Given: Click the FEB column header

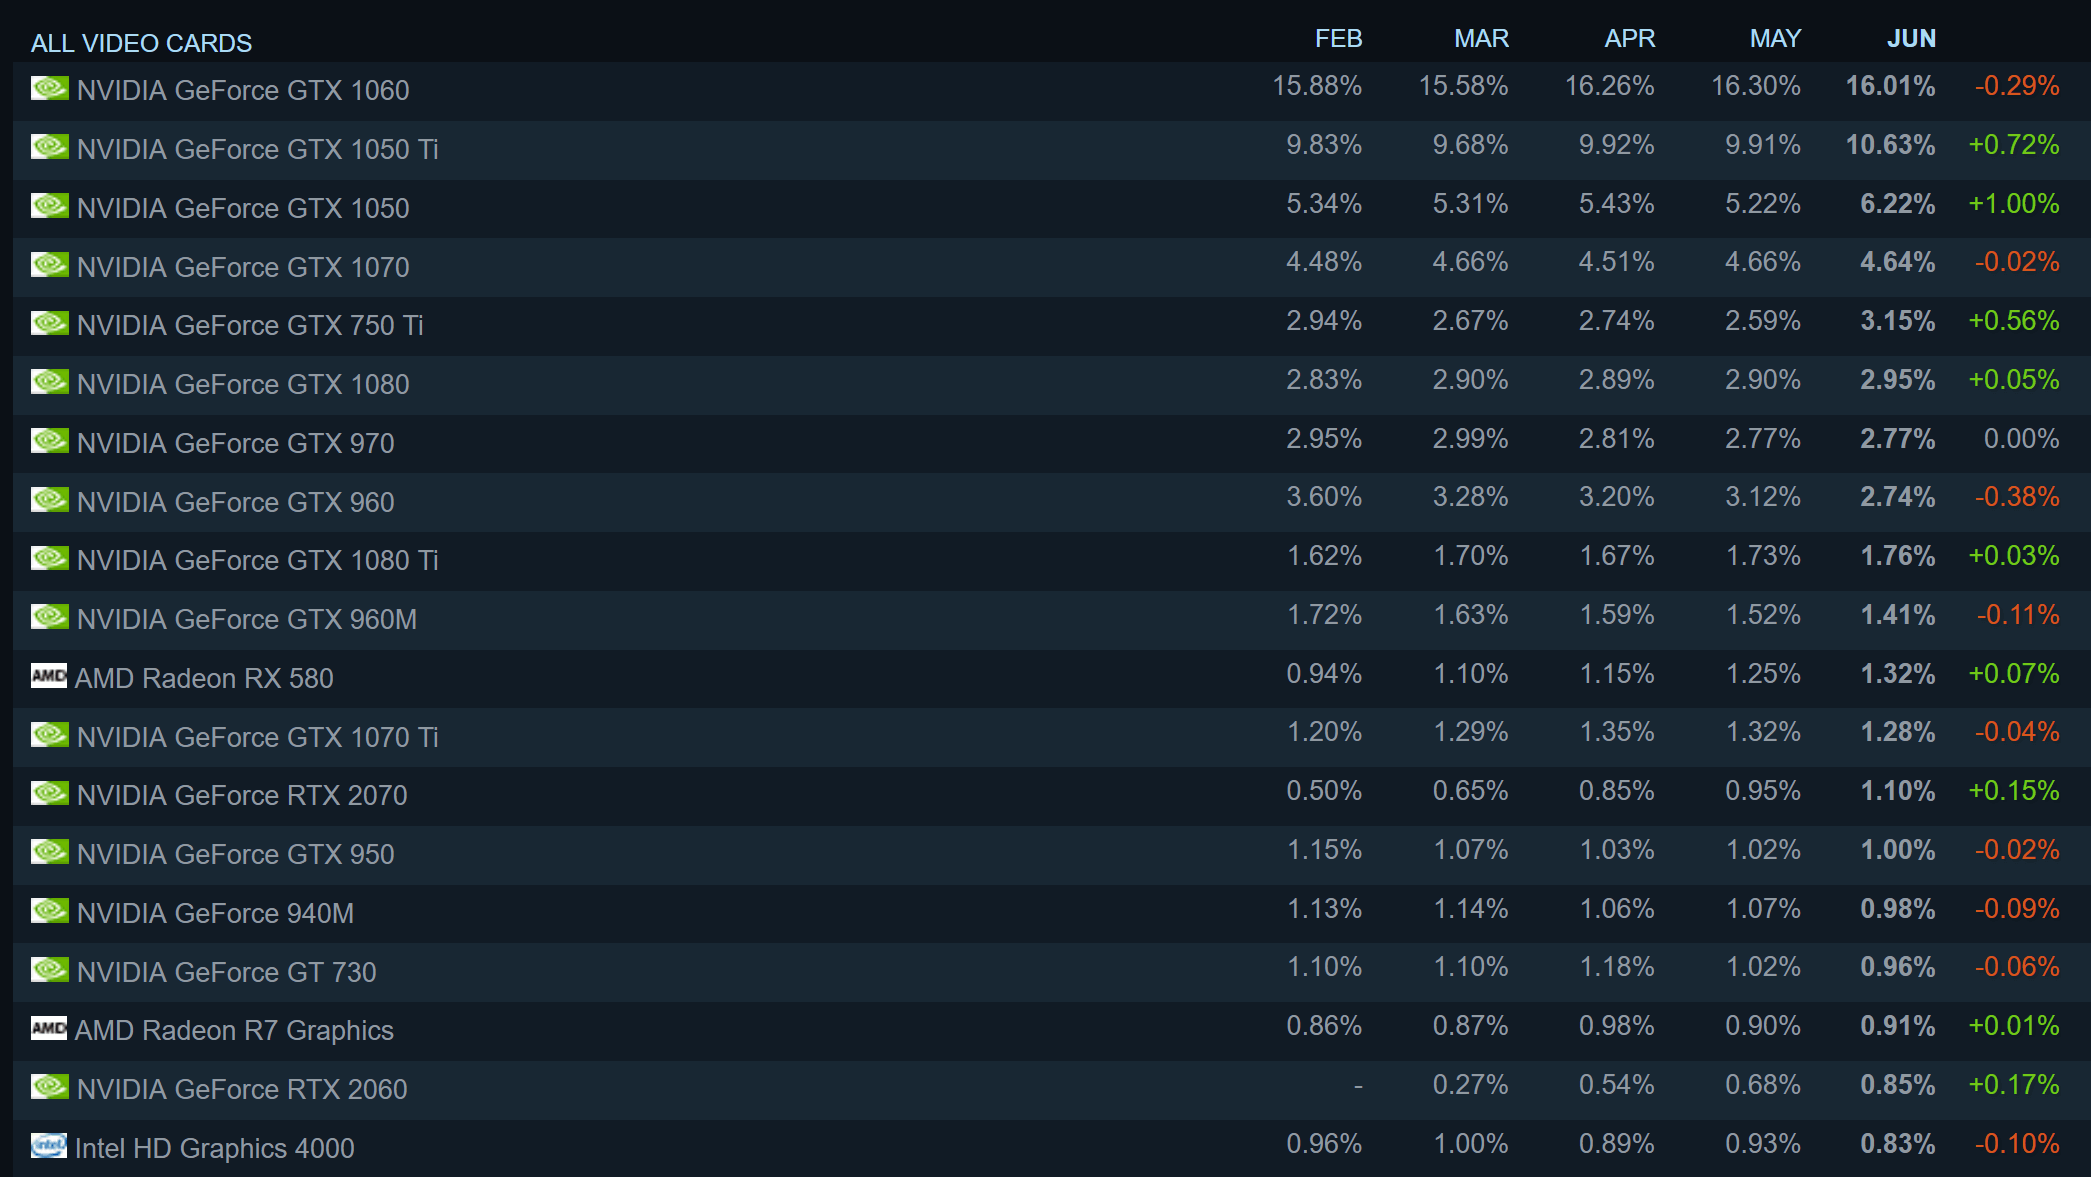Looking at the screenshot, I should pos(1338,39).
